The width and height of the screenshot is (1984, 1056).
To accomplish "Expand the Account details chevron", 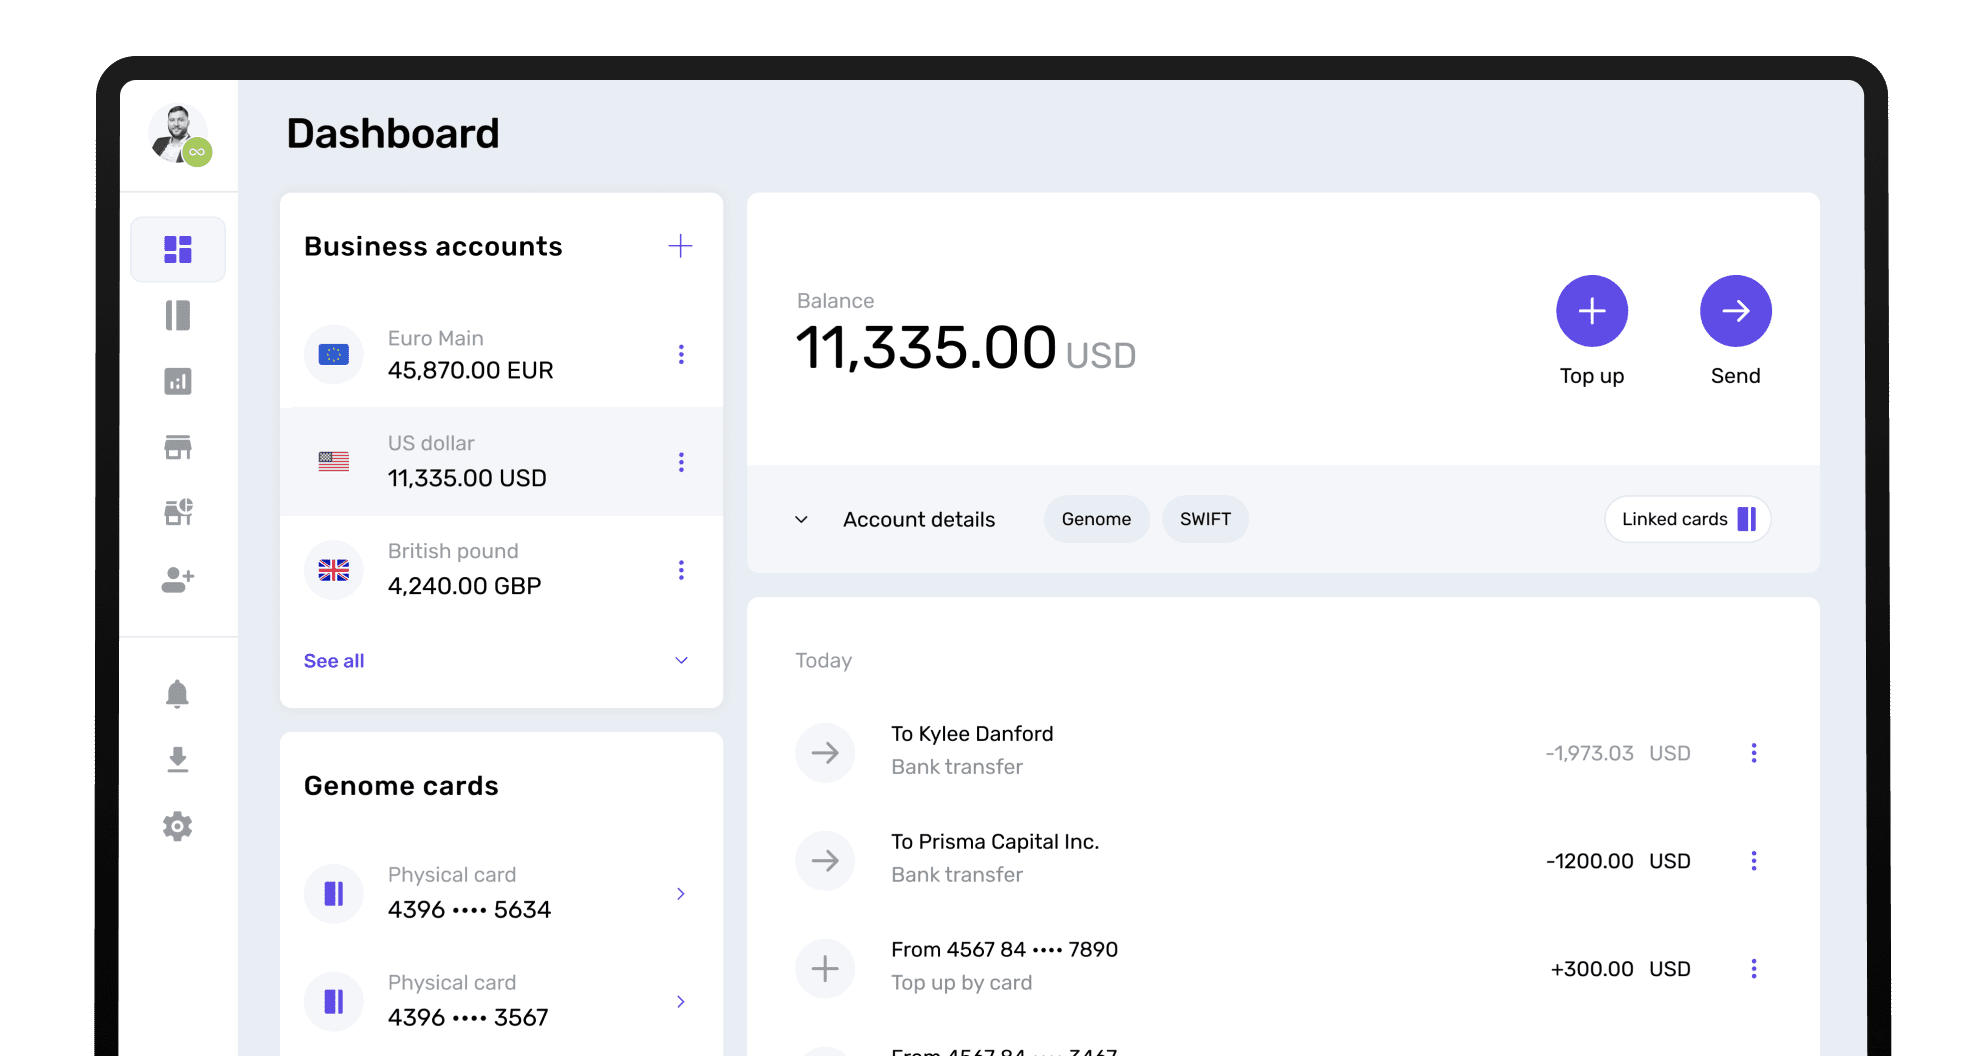I will [801, 520].
